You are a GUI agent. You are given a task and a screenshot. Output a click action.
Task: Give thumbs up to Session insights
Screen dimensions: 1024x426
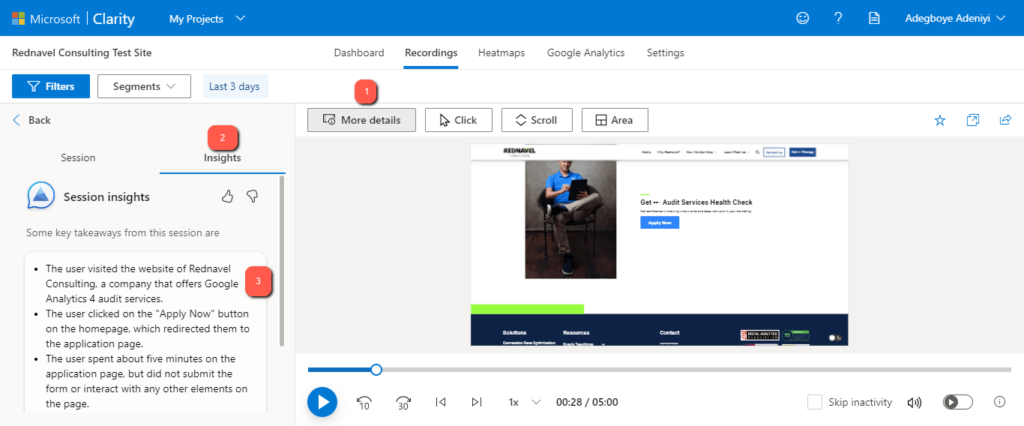[x=227, y=197]
